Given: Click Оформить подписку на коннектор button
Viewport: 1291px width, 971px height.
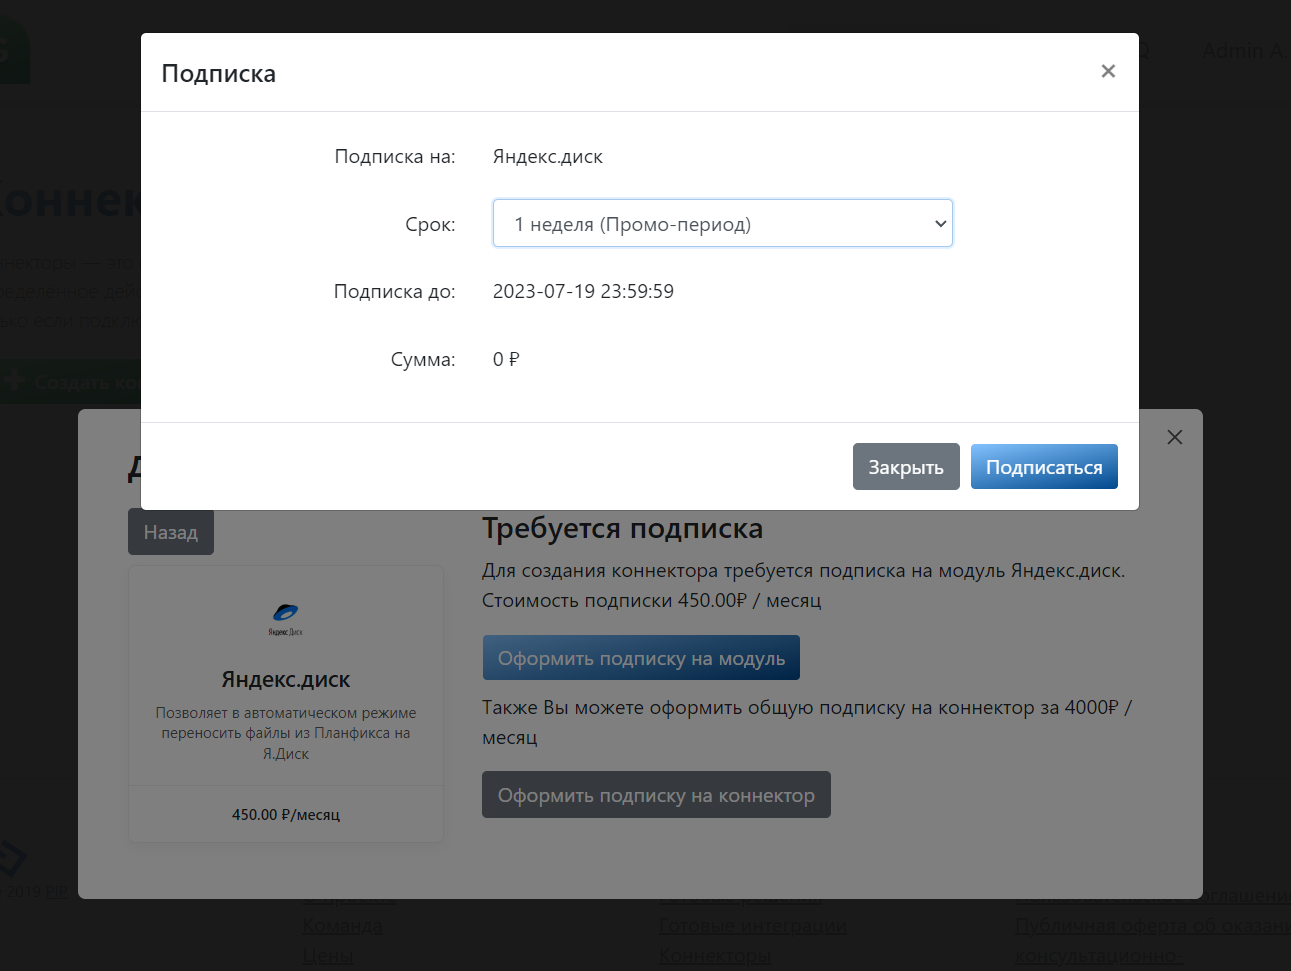Looking at the screenshot, I should click(656, 795).
